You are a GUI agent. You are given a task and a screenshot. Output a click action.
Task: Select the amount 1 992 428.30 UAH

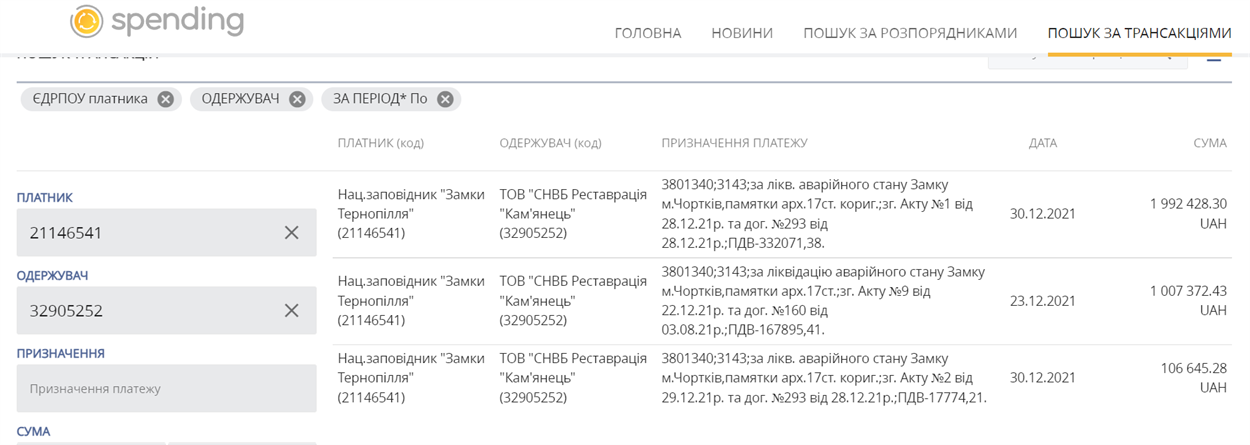(1188, 213)
